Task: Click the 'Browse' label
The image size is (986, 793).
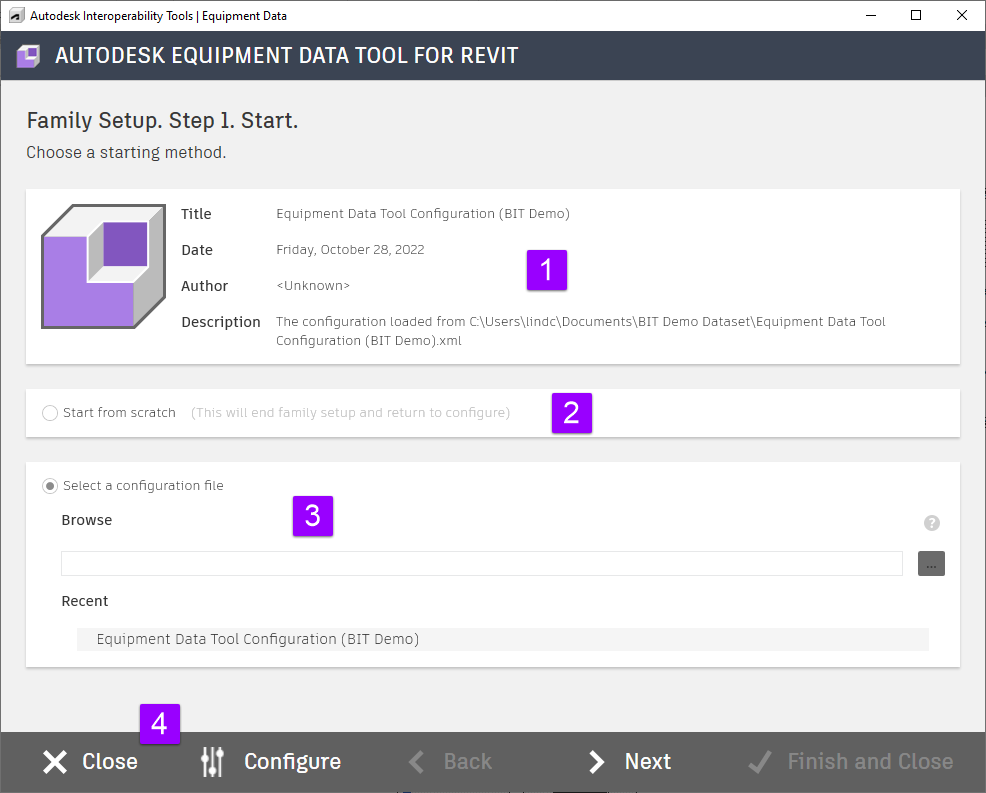Action: (x=87, y=520)
